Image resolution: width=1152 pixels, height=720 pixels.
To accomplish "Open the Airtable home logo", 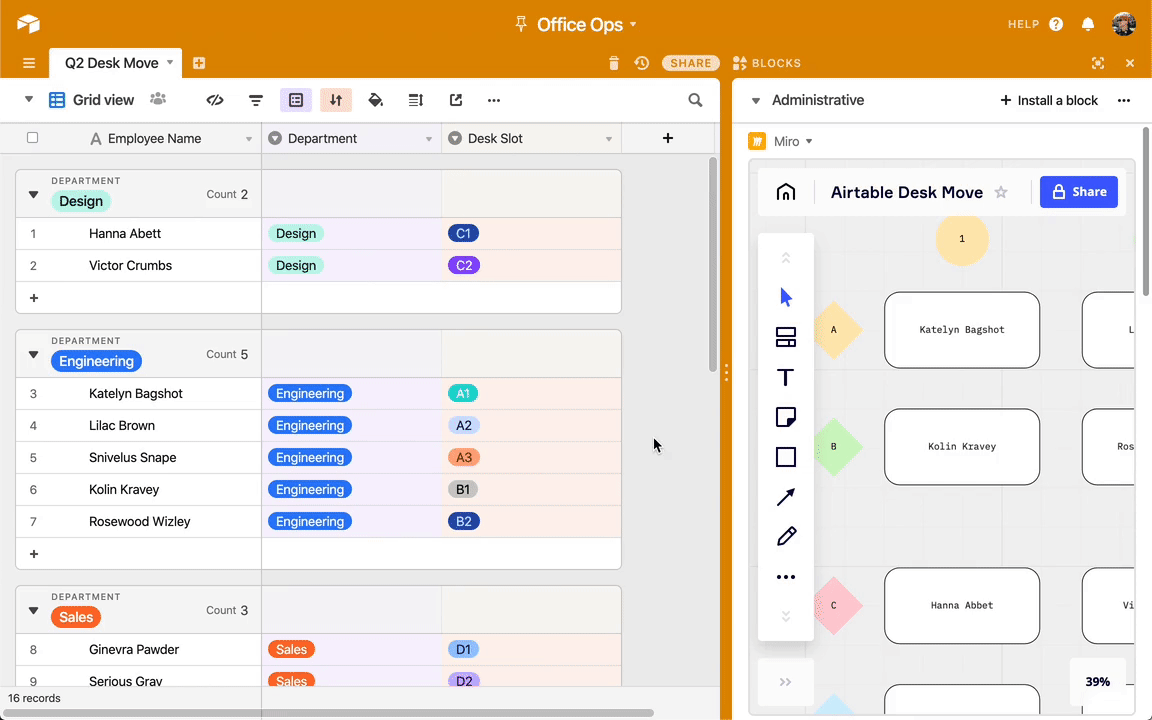I will coord(28,24).
